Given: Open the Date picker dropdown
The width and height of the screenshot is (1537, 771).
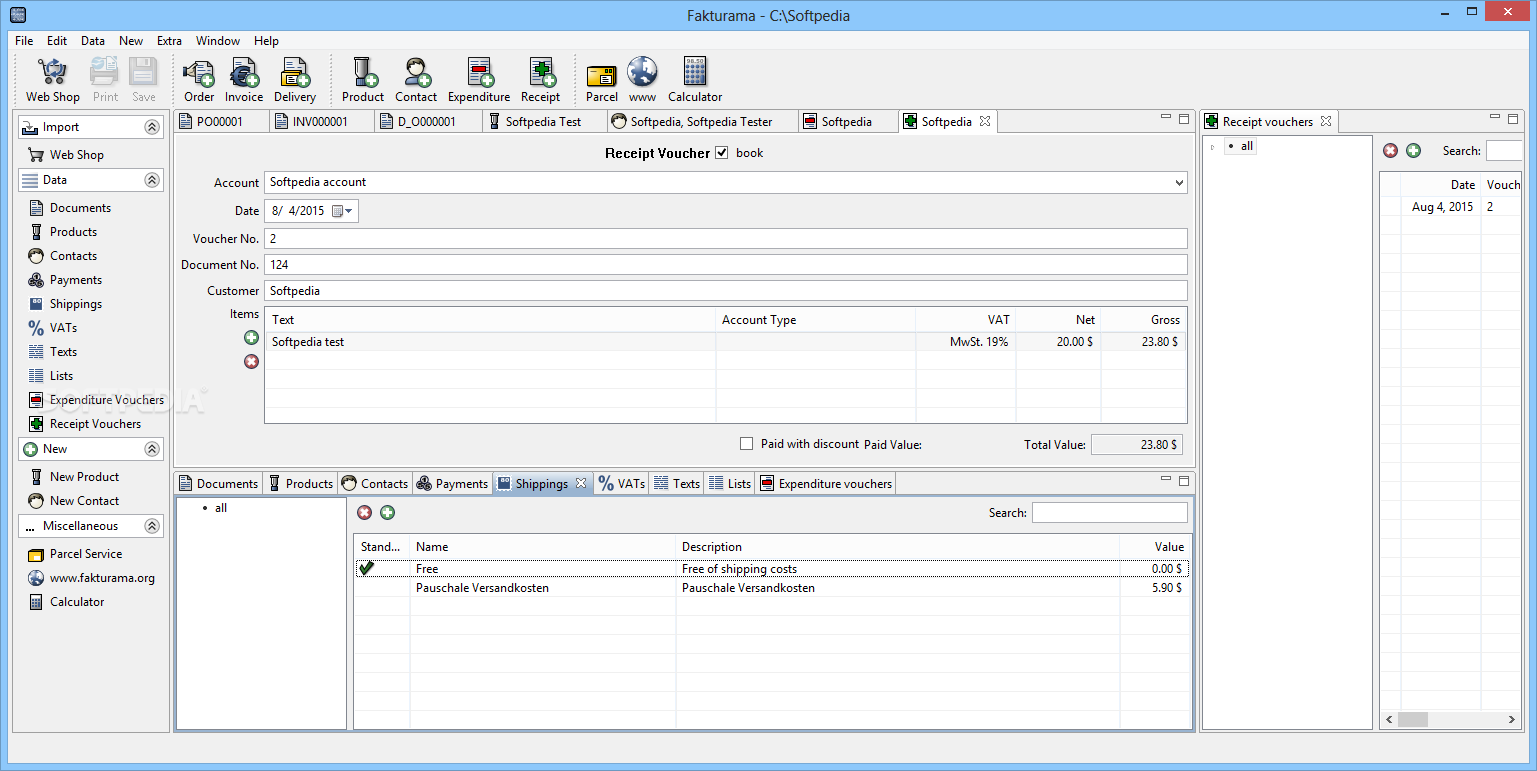Looking at the screenshot, I should click(x=343, y=211).
